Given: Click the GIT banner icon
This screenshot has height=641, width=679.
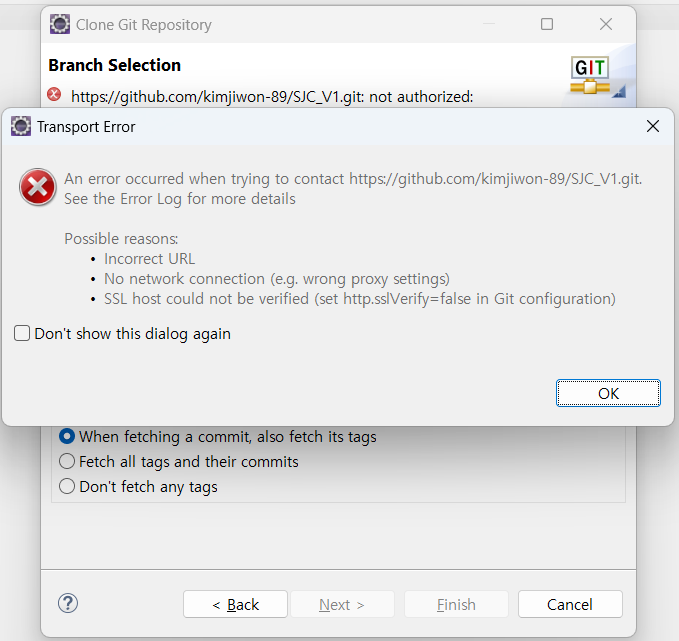Looking at the screenshot, I should click(594, 76).
